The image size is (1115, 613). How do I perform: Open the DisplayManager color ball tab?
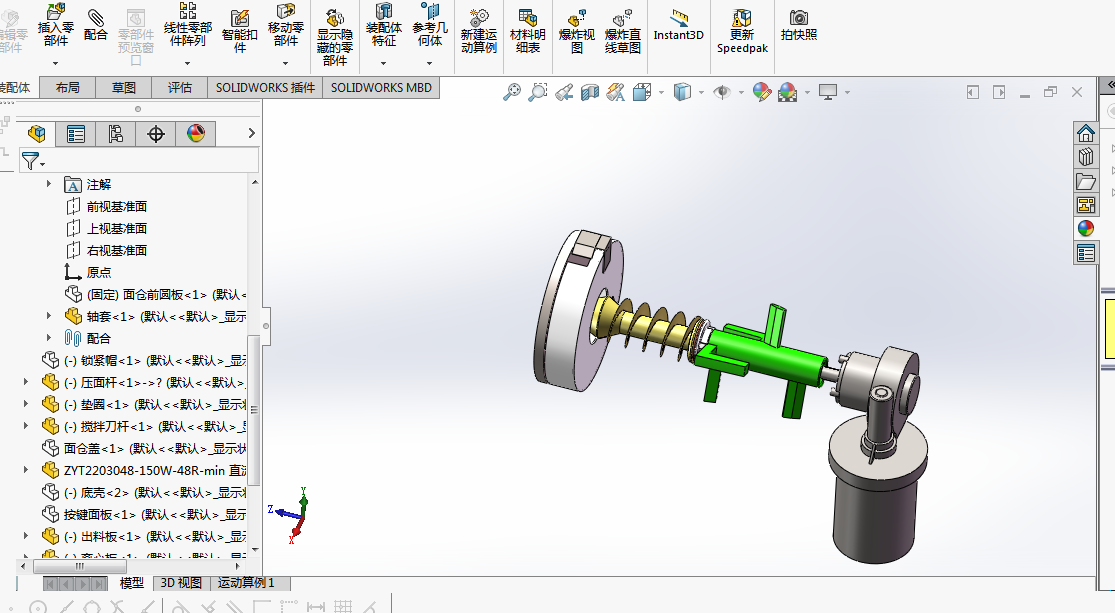click(x=196, y=134)
